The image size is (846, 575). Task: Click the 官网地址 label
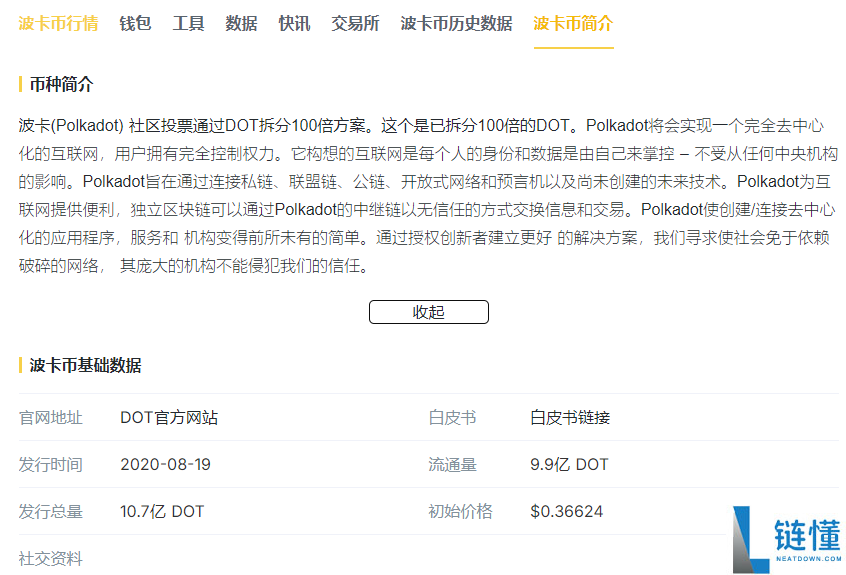click(x=51, y=417)
